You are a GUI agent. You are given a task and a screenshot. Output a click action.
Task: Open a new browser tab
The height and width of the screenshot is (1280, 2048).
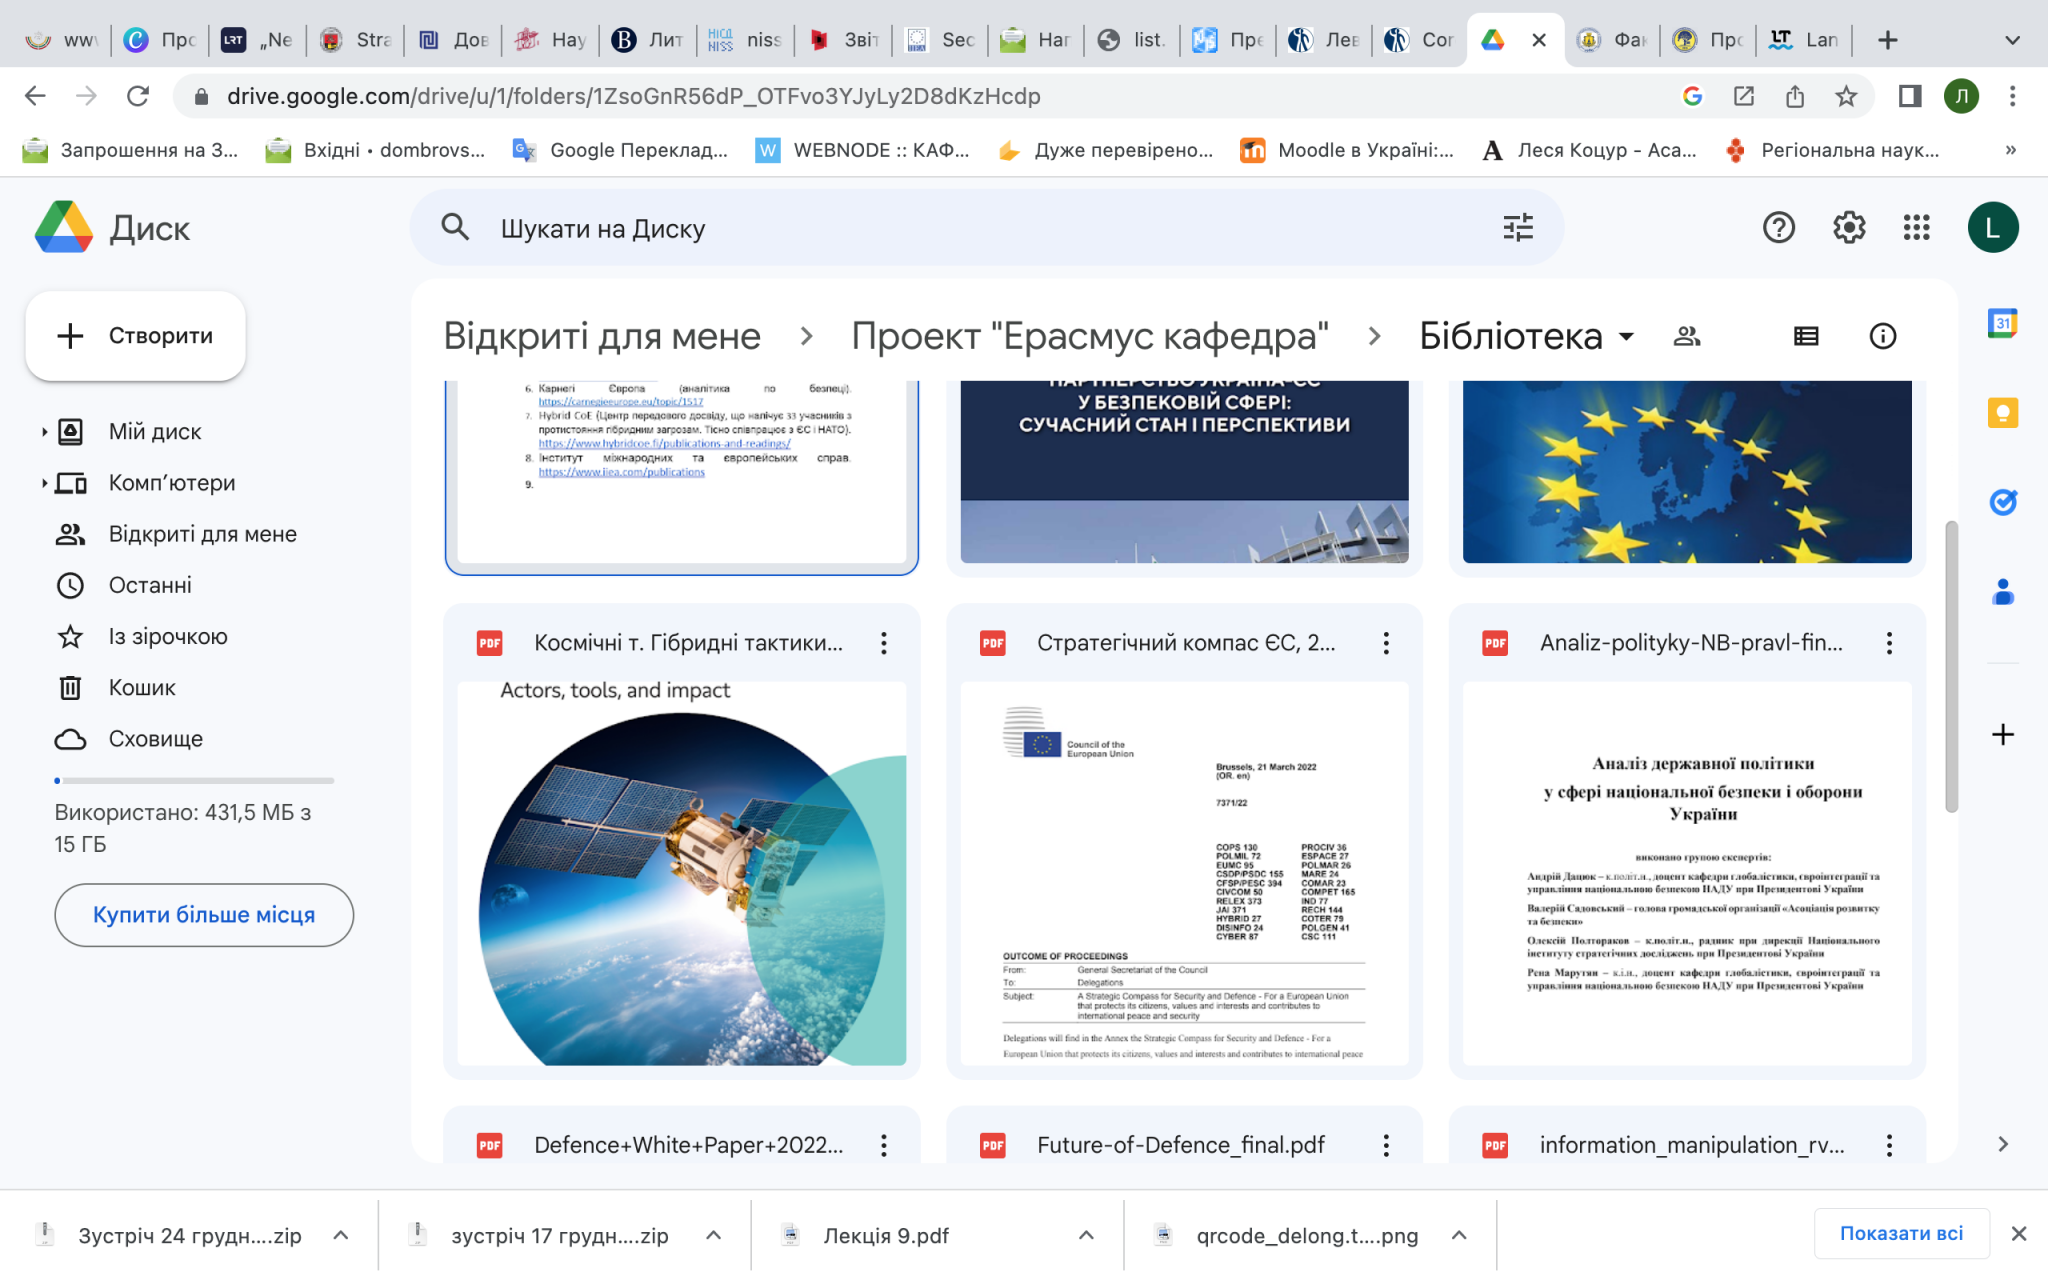(x=1887, y=40)
